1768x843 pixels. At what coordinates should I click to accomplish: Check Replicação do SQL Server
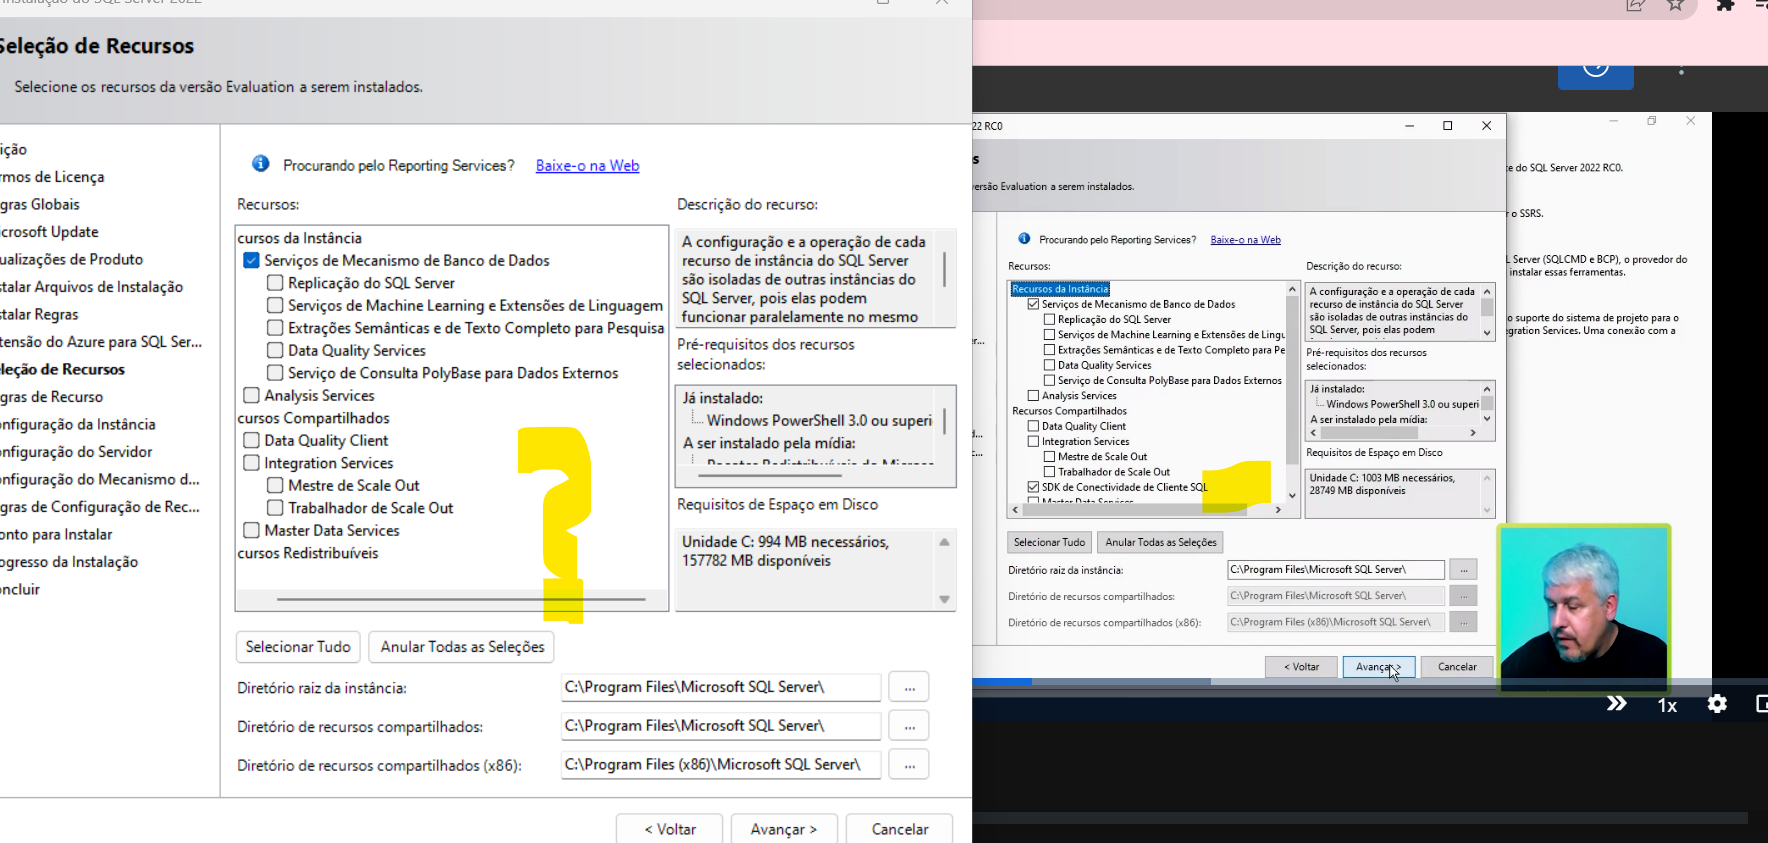click(275, 283)
